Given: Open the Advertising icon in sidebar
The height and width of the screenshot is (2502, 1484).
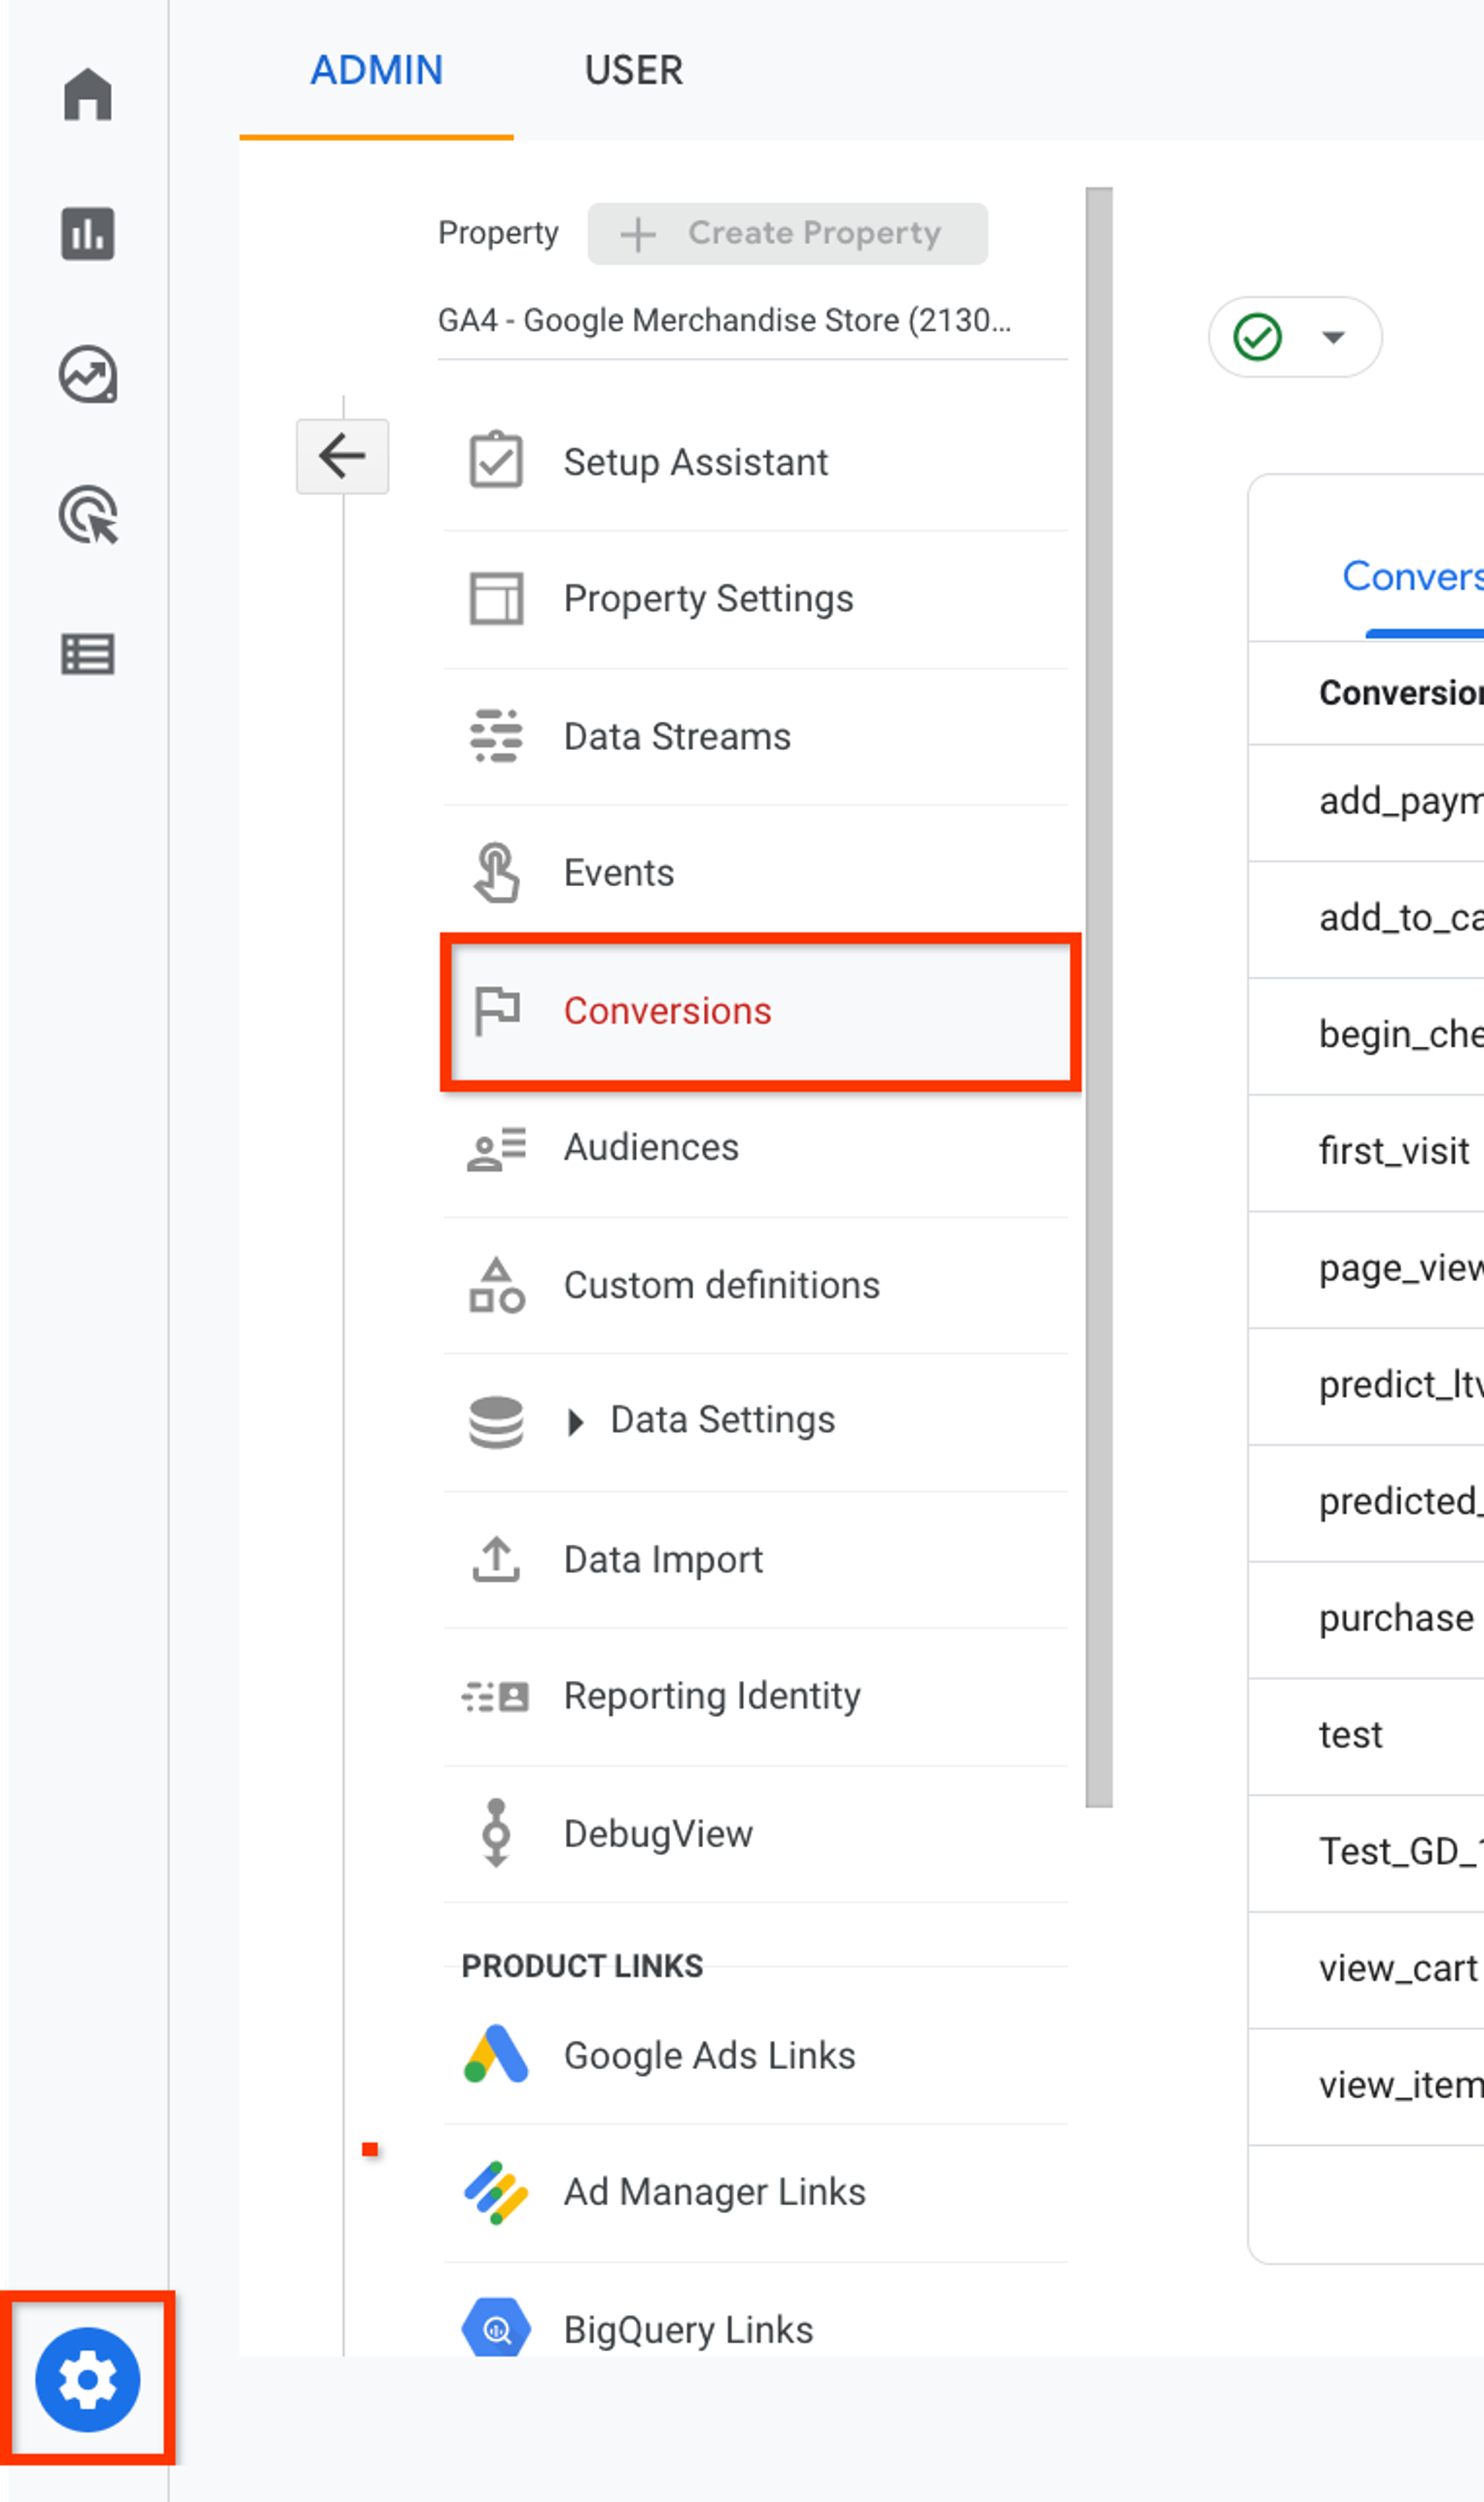Looking at the screenshot, I should point(88,515).
